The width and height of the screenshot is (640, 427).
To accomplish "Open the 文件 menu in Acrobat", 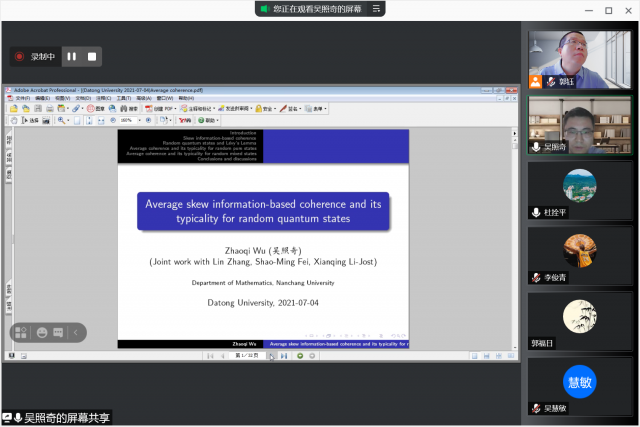I will pyautogui.click(x=21, y=98).
